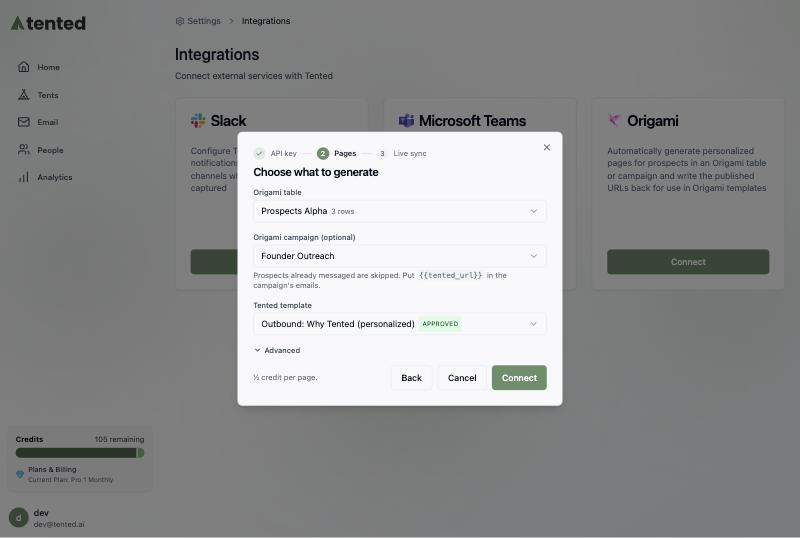This screenshot has height=538, width=800.
Task: Click the completed API key checkmark step
Action: pyautogui.click(x=259, y=153)
